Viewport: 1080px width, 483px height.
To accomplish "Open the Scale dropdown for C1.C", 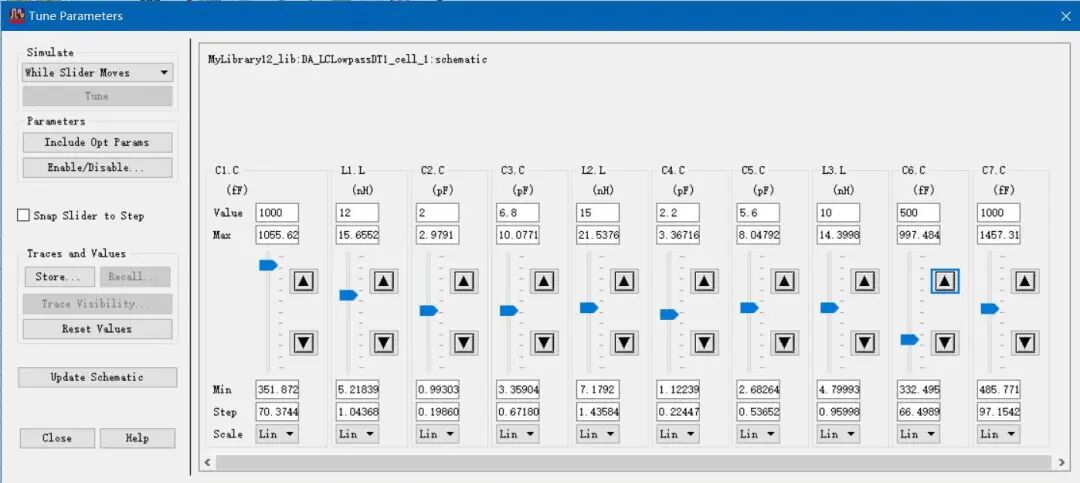I will [277, 434].
